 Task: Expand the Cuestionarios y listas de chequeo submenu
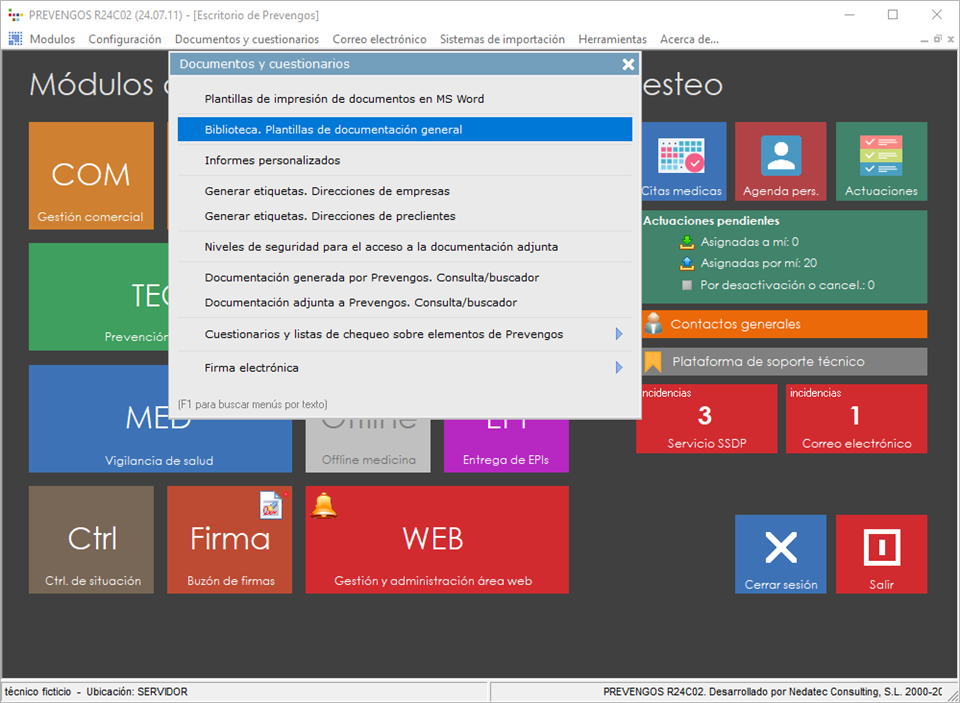(x=619, y=334)
